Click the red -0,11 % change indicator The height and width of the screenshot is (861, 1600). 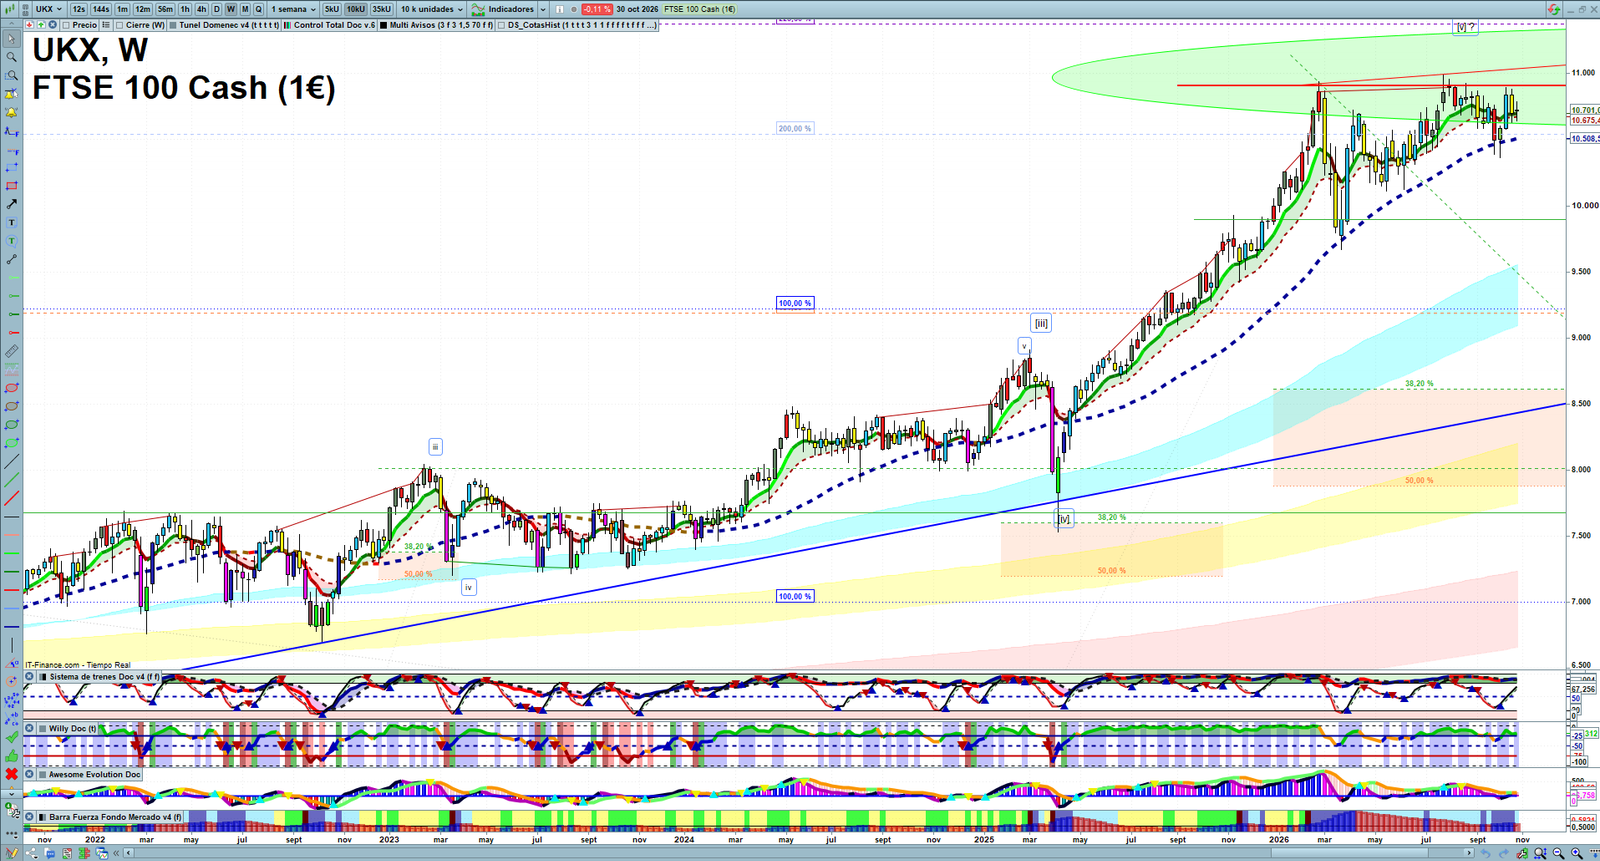coord(597,9)
